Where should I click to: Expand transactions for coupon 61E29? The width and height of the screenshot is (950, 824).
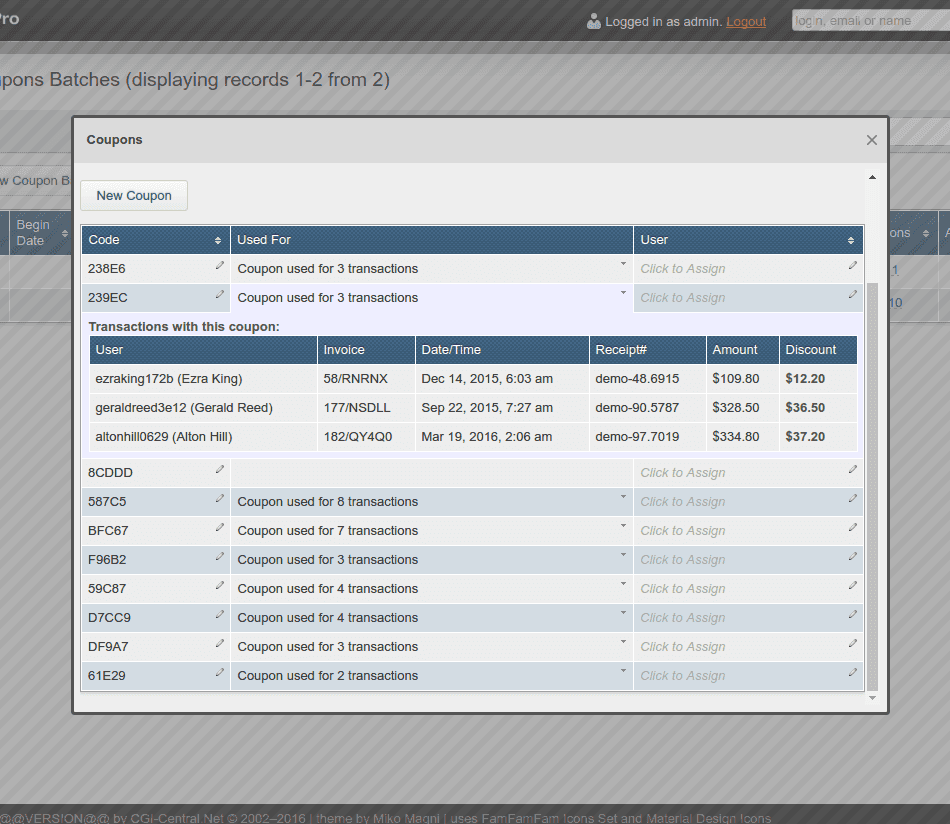pos(623,671)
